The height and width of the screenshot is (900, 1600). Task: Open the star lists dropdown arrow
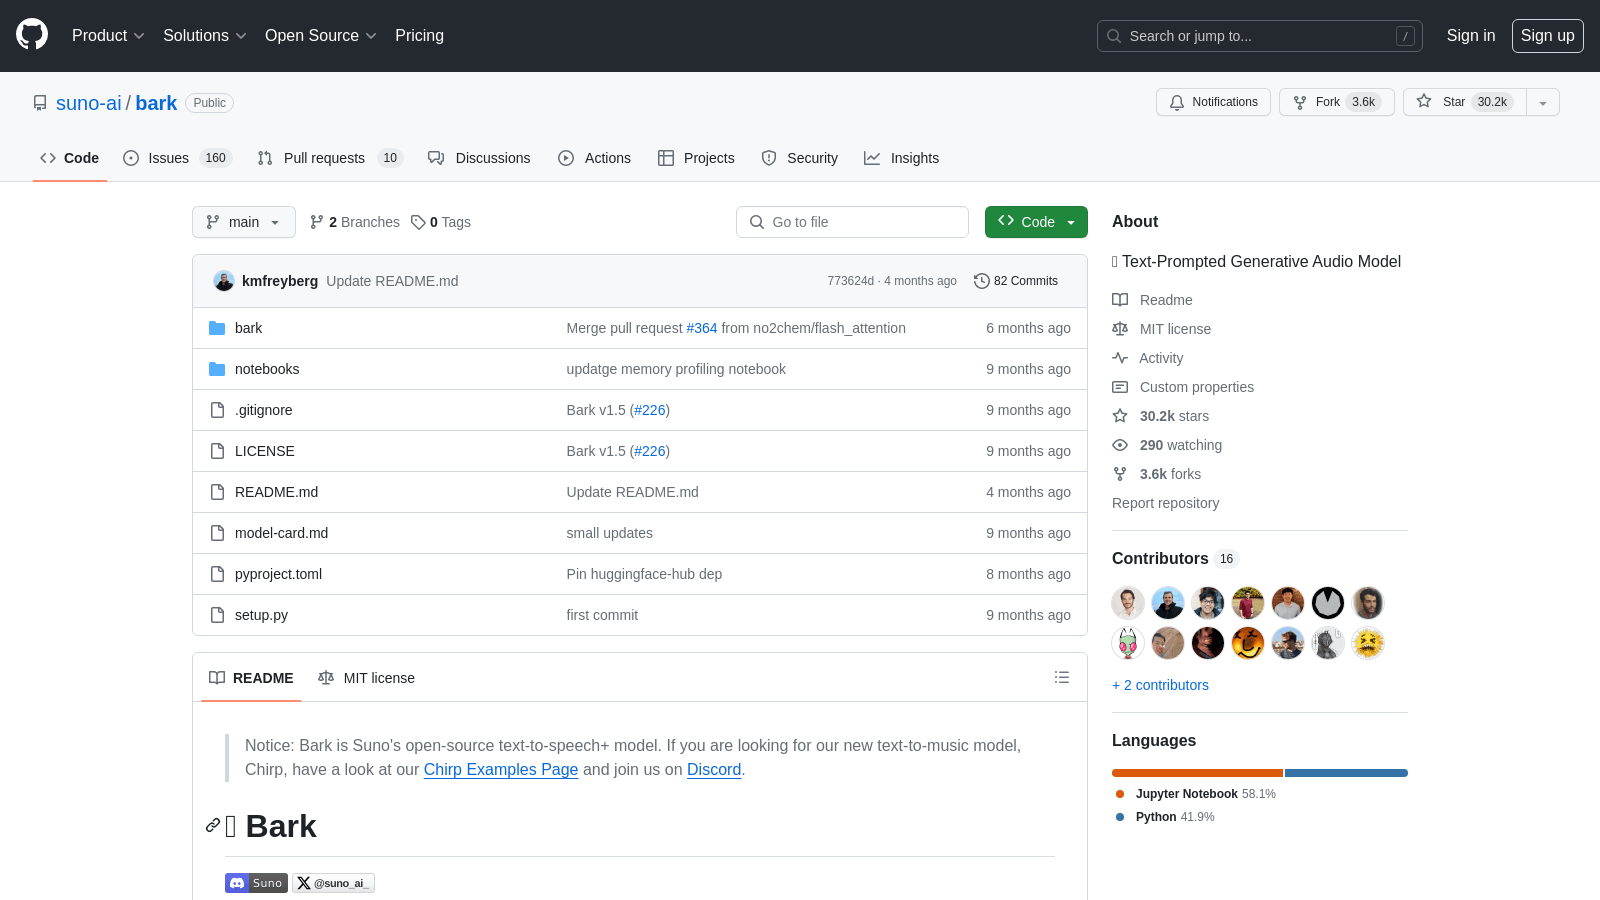click(1543, 102)
